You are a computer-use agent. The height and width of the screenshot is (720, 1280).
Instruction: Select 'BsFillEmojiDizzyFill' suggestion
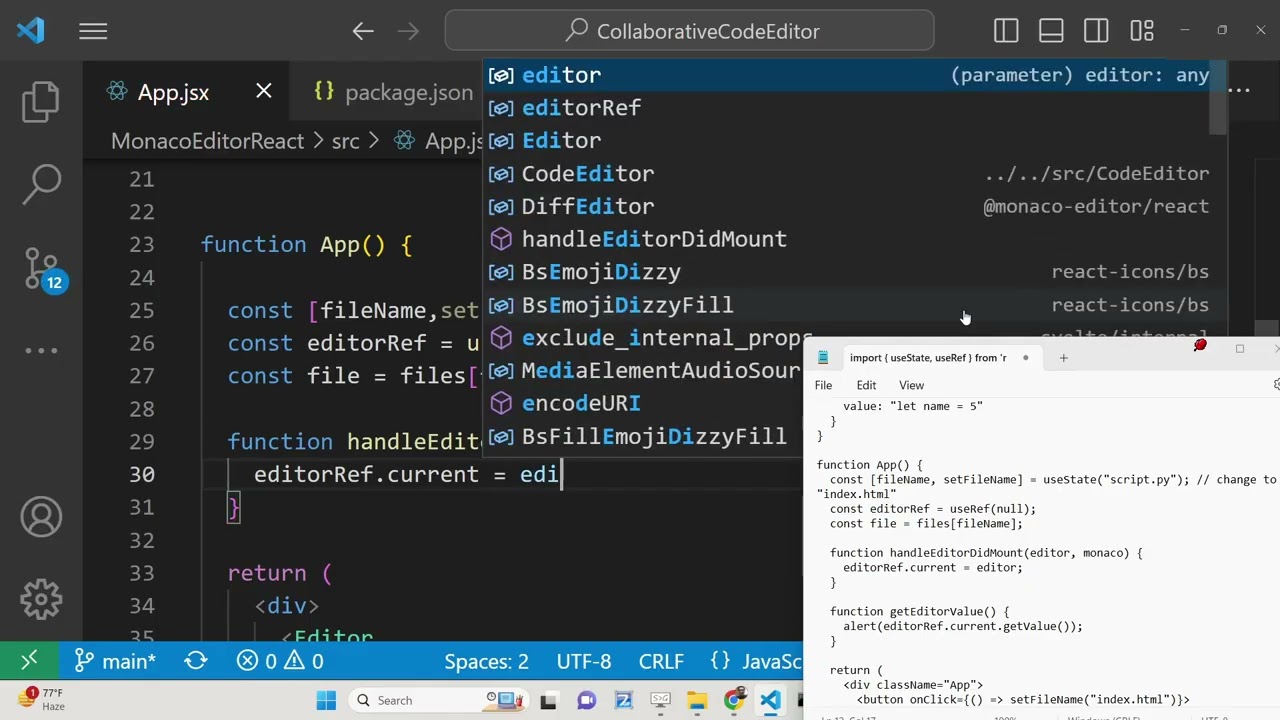(645, 437)
